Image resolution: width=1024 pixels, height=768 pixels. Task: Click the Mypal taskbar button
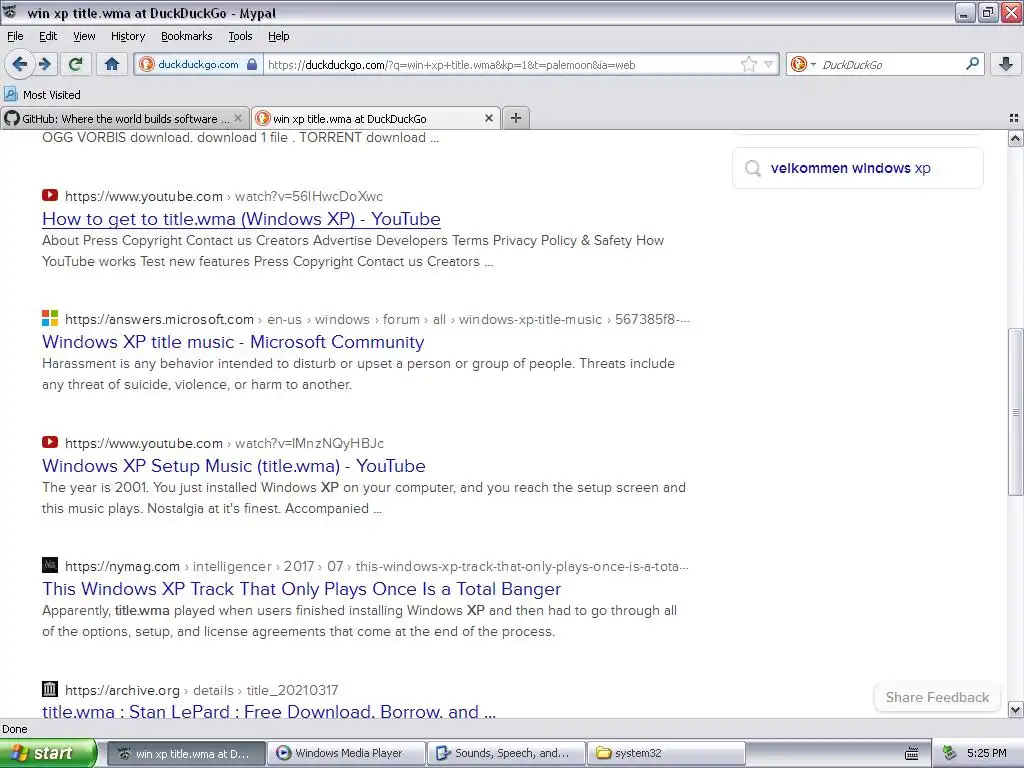point(187,753)
